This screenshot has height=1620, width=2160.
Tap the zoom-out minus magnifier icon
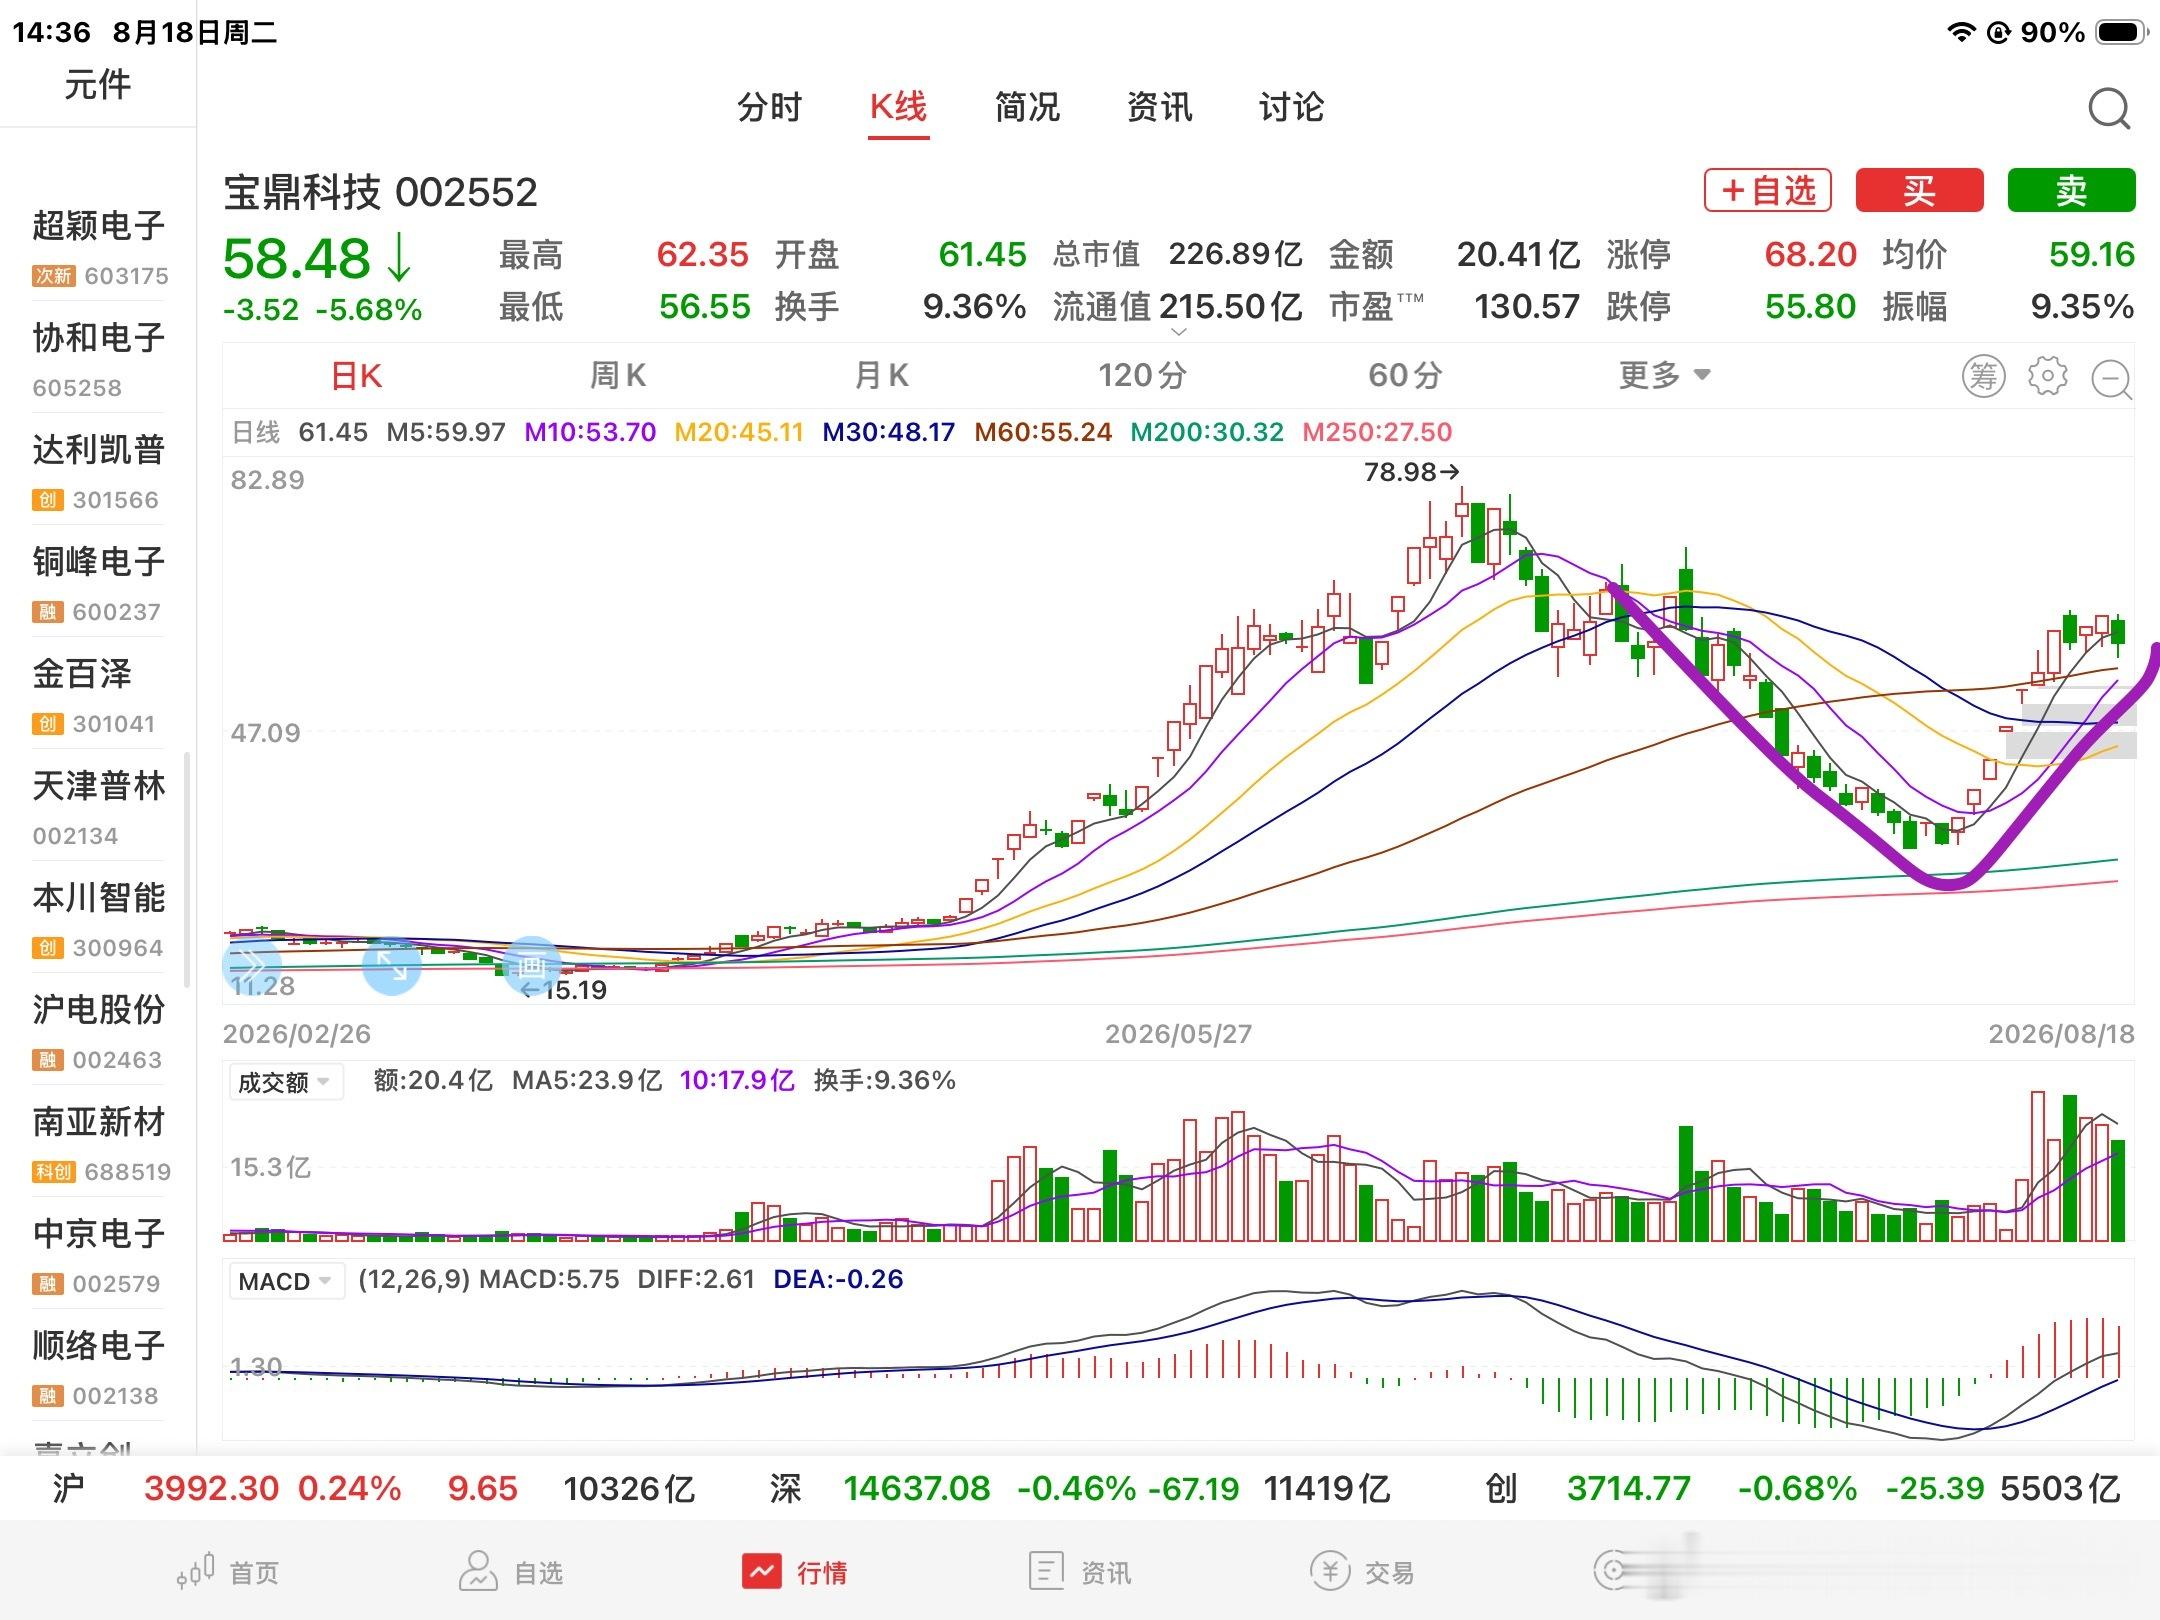coord(2112,378)
